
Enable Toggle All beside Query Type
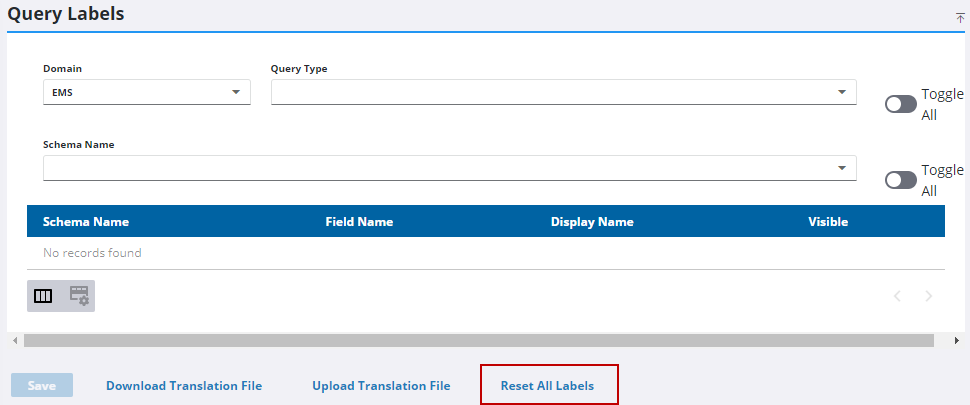click(x=900, y=104)
